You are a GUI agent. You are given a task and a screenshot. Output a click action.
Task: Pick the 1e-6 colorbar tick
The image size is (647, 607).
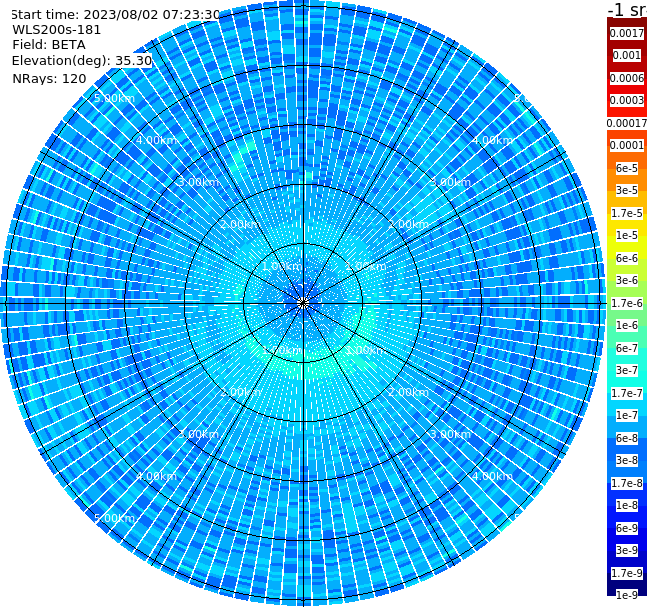tap(627, 325)
